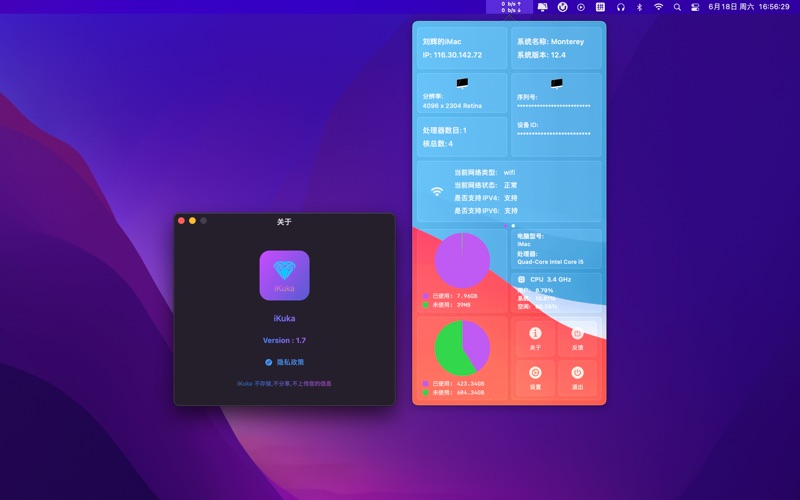Close the 关于 window with red button
Viewport: 800px width, 500px height.
(181, 221)
